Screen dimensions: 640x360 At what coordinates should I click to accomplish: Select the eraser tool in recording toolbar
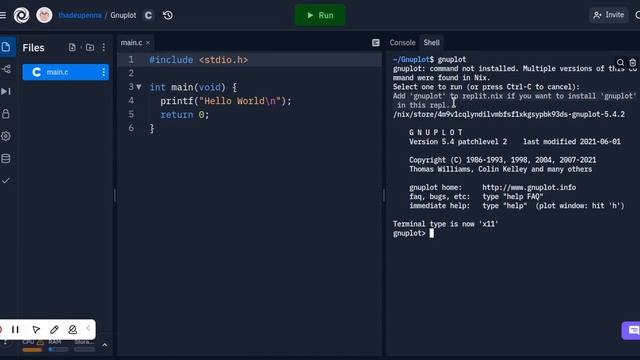click(73, 329)
